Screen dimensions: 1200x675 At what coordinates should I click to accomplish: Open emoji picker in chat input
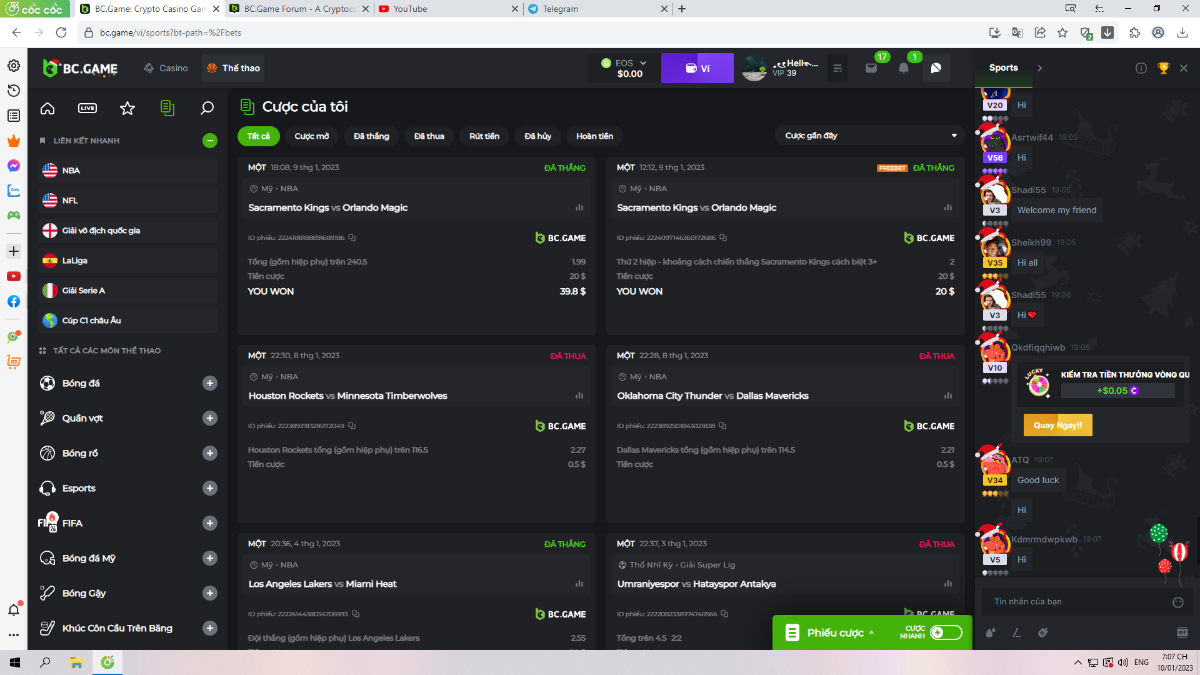tap(1177, 602)
